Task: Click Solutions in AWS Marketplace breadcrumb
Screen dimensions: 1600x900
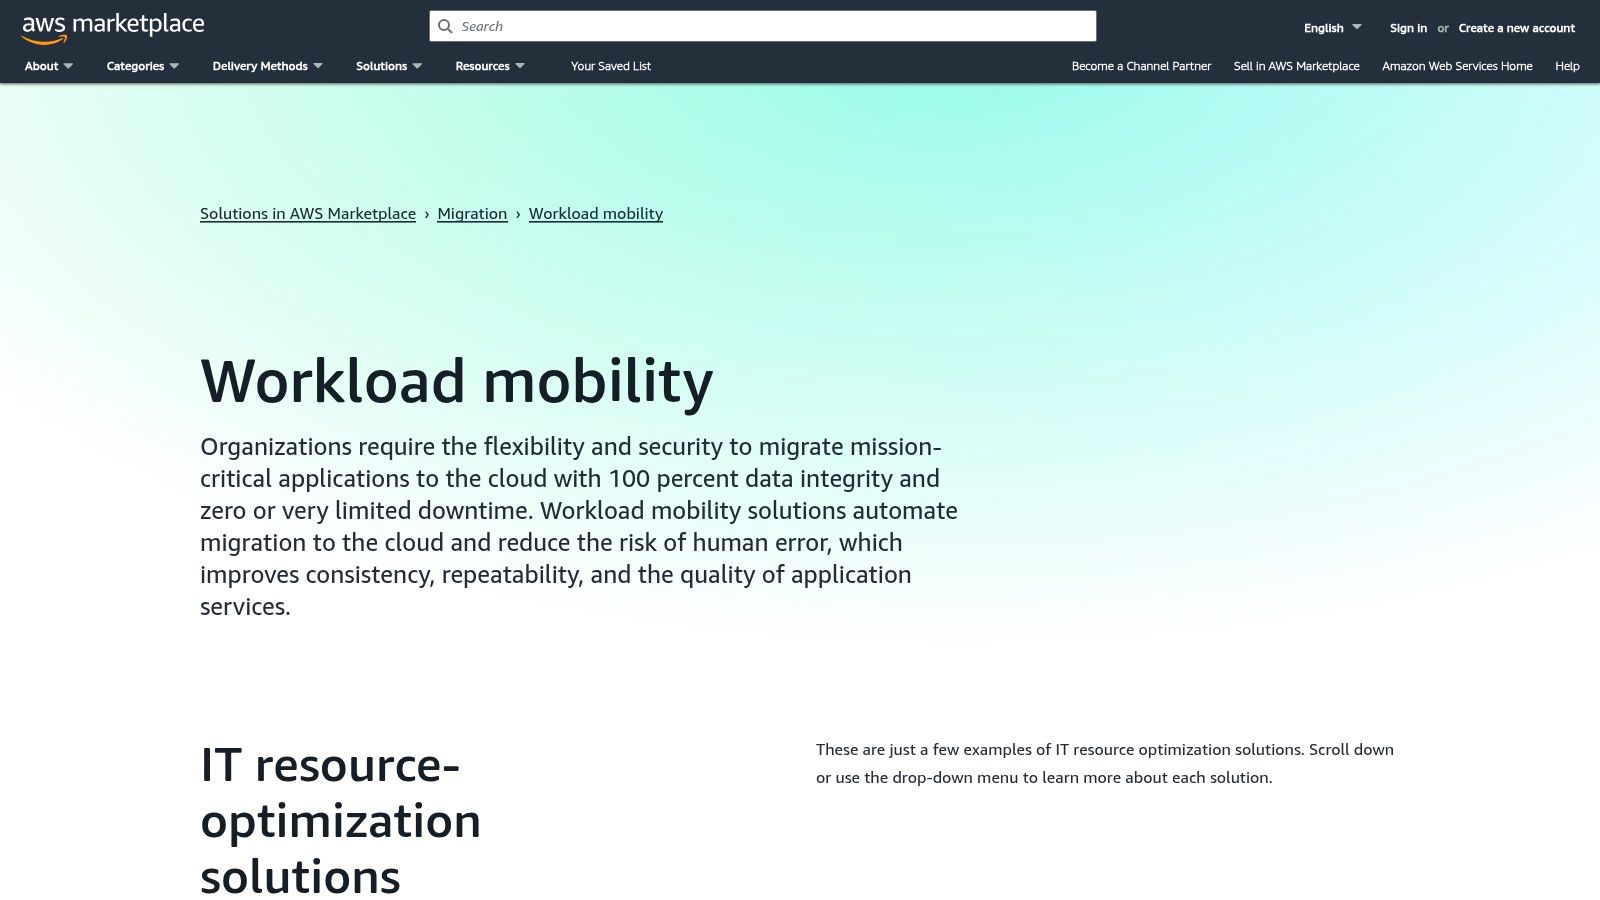Action: (x=308, y=213)
